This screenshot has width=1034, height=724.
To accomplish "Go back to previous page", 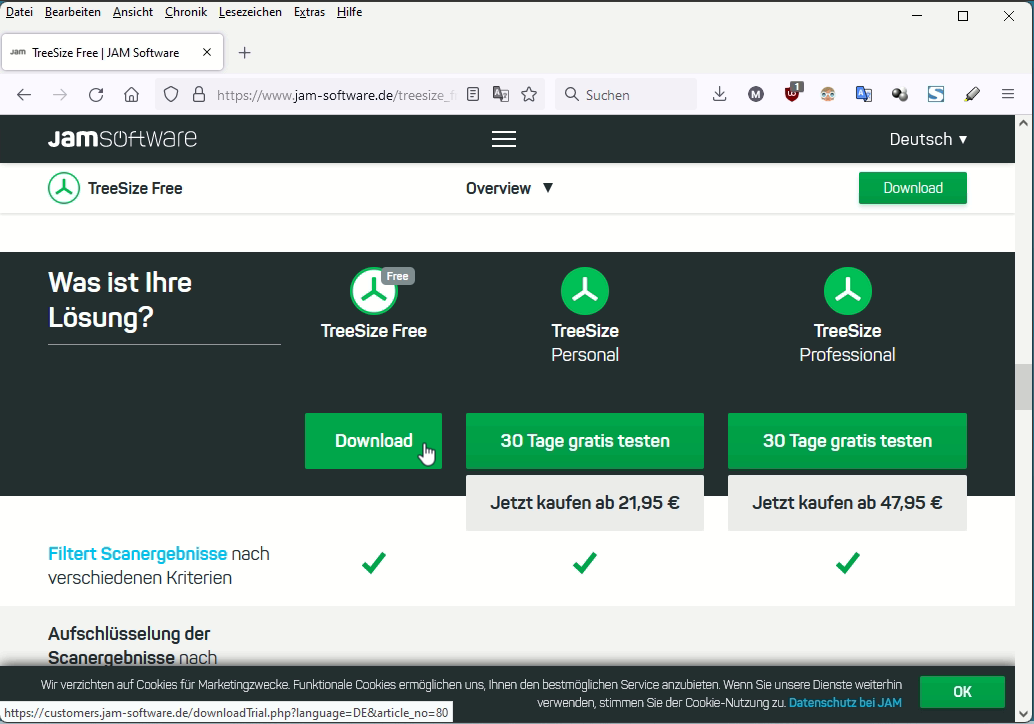I will [24, 94].
